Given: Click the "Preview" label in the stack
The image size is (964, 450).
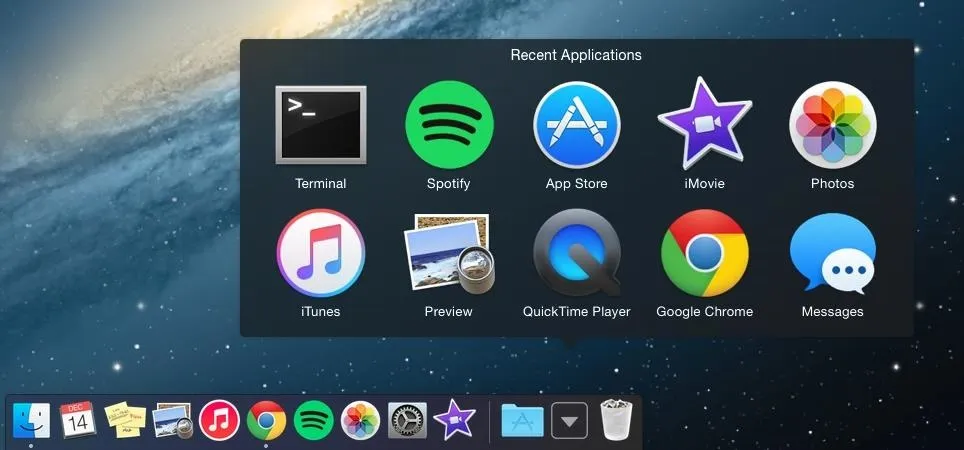Looking at the screenshot, I should click(449, 312).
